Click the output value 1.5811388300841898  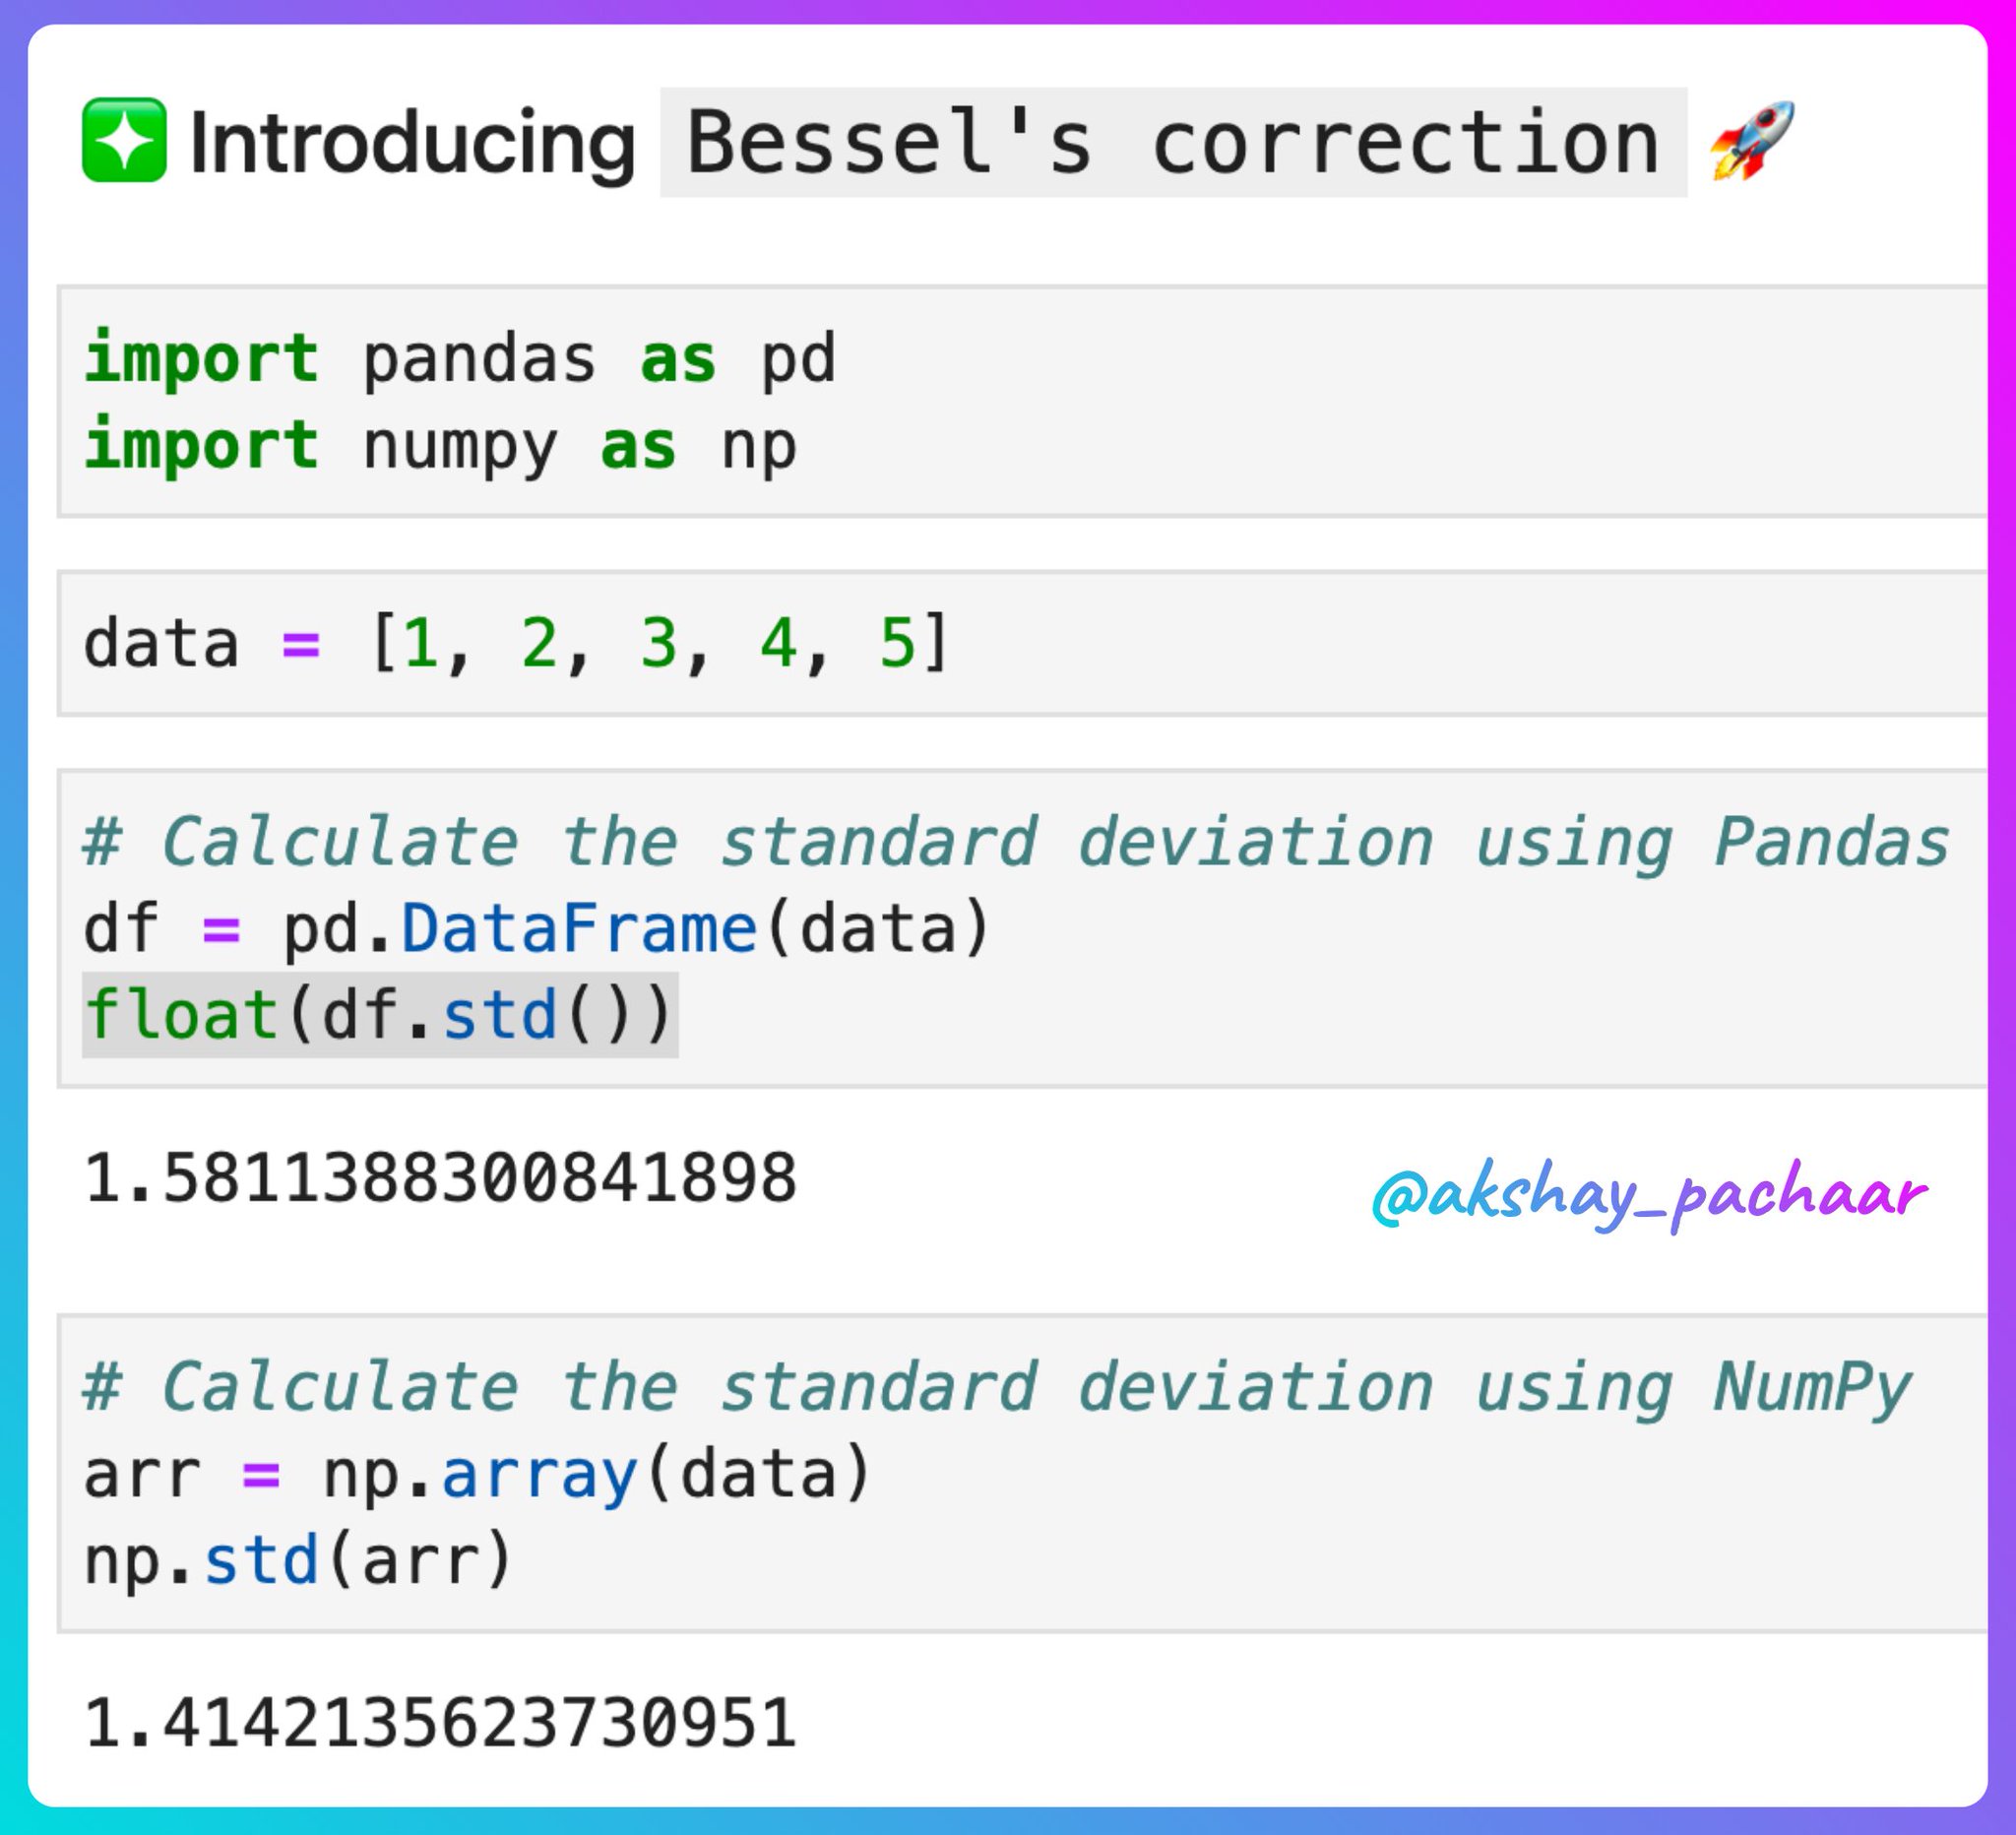click(x=441, y=1178)
